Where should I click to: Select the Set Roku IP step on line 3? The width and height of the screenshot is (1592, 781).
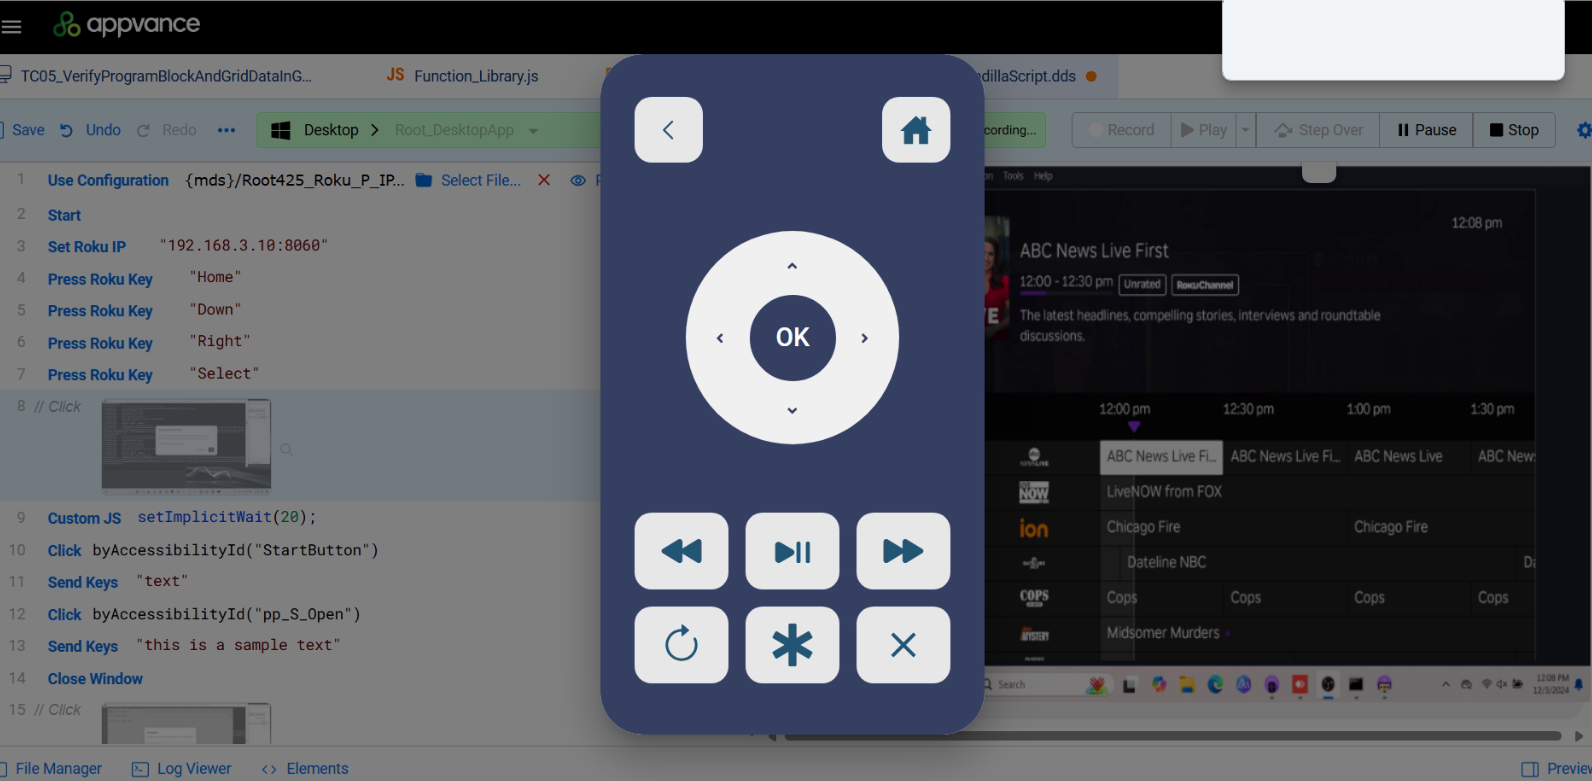tap(87, 247)
